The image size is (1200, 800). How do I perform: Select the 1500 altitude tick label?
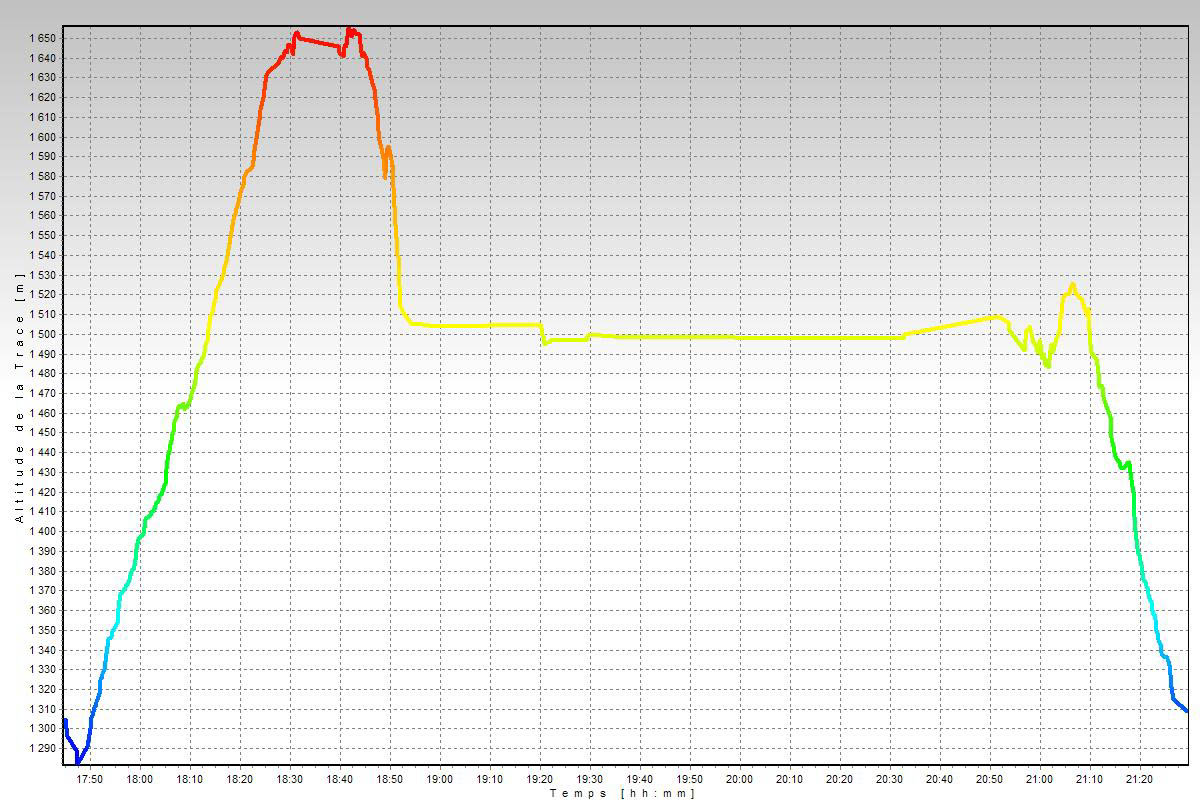(43, 334)
